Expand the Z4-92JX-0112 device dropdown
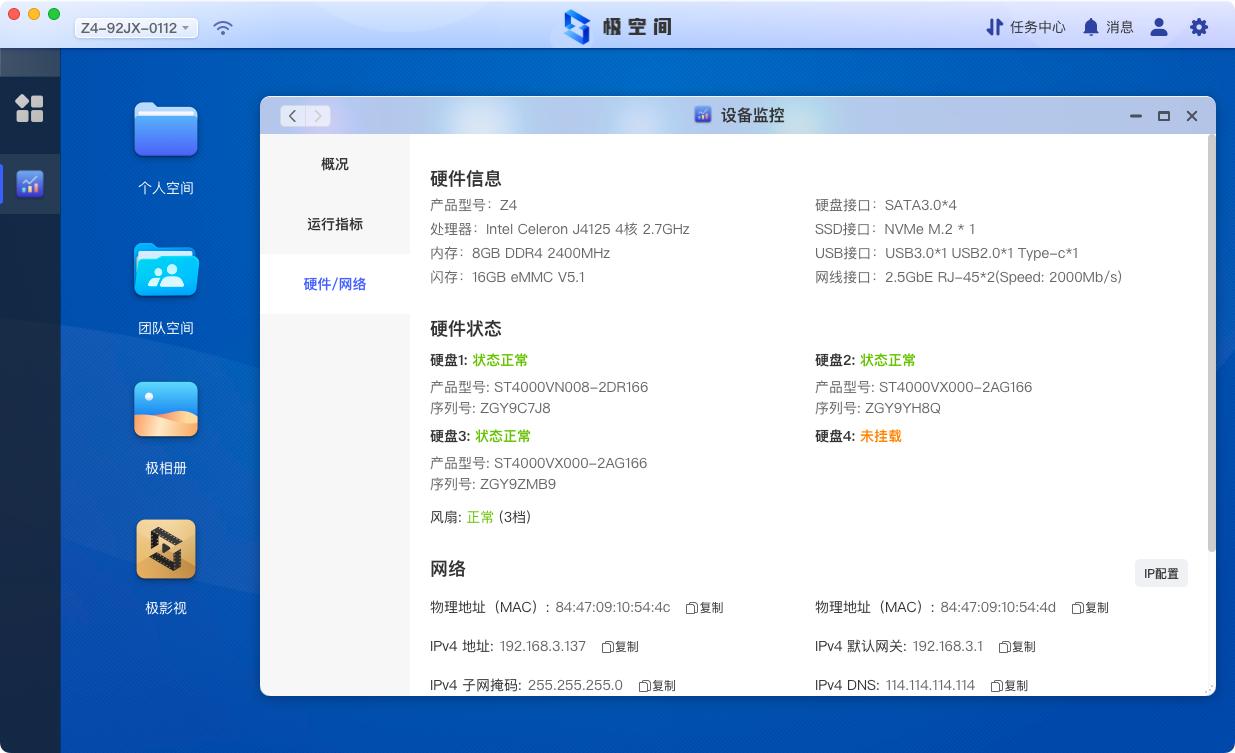The width and height of the screenshot is (1235, 753). 136,28
